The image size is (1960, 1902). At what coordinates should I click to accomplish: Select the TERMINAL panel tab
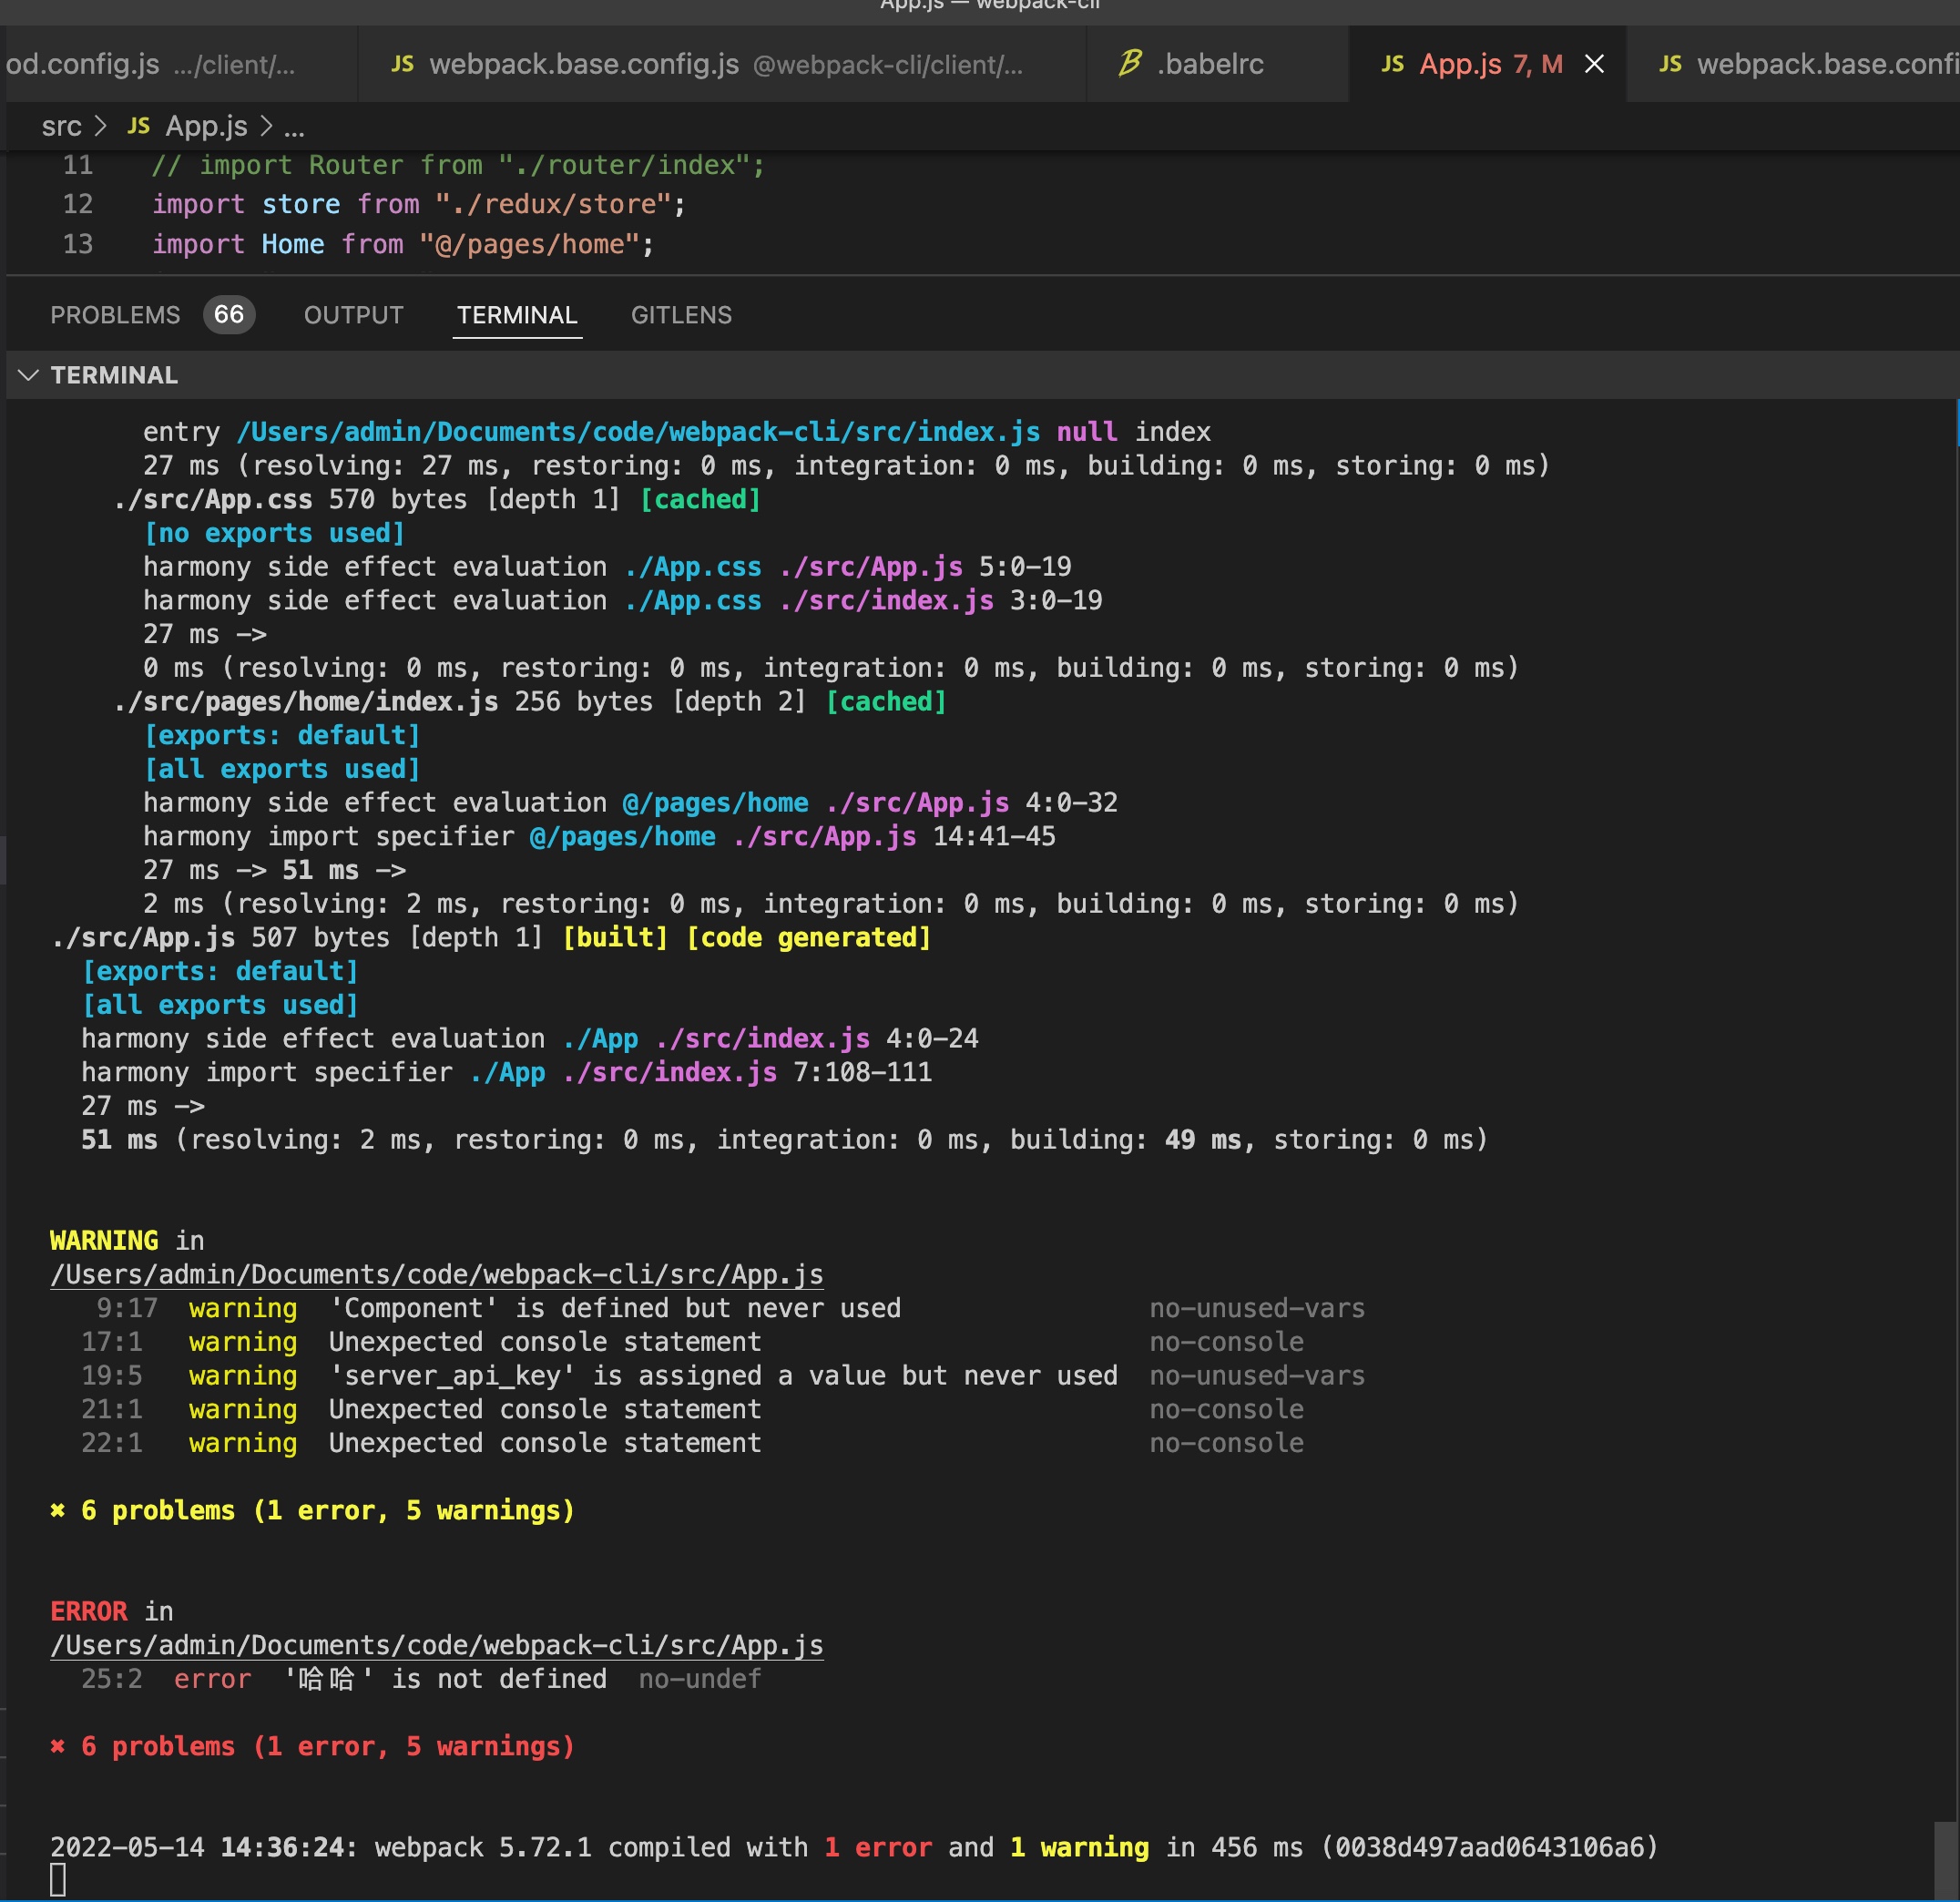(517, 315)
